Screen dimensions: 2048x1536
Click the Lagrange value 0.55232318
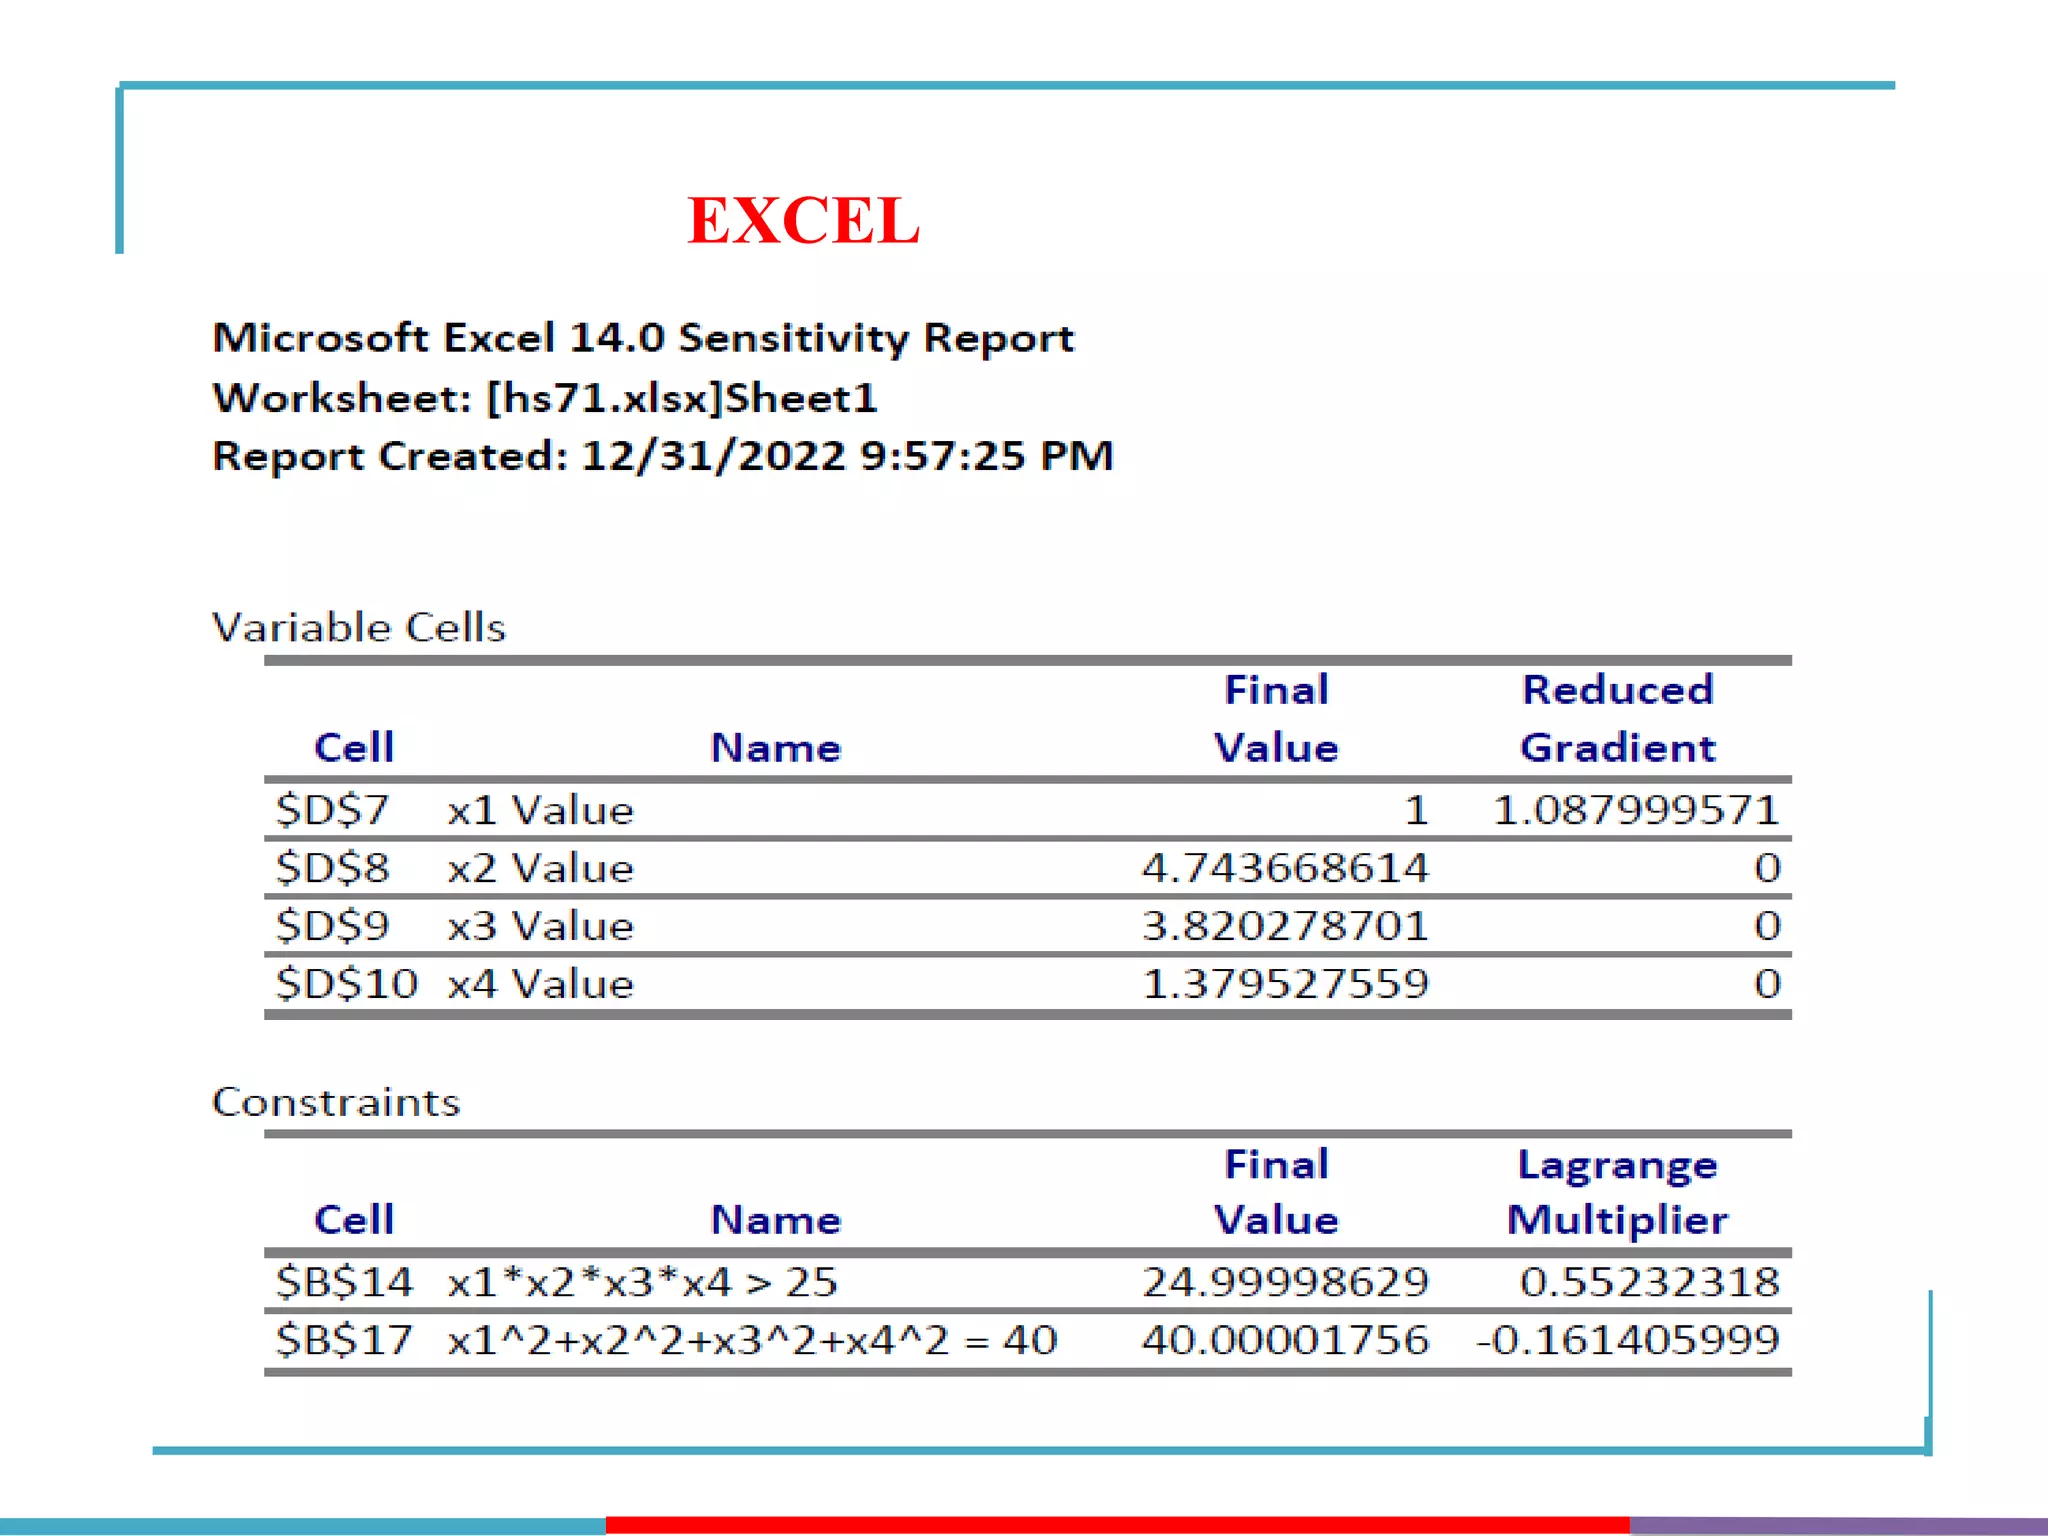point(1649,1282)
